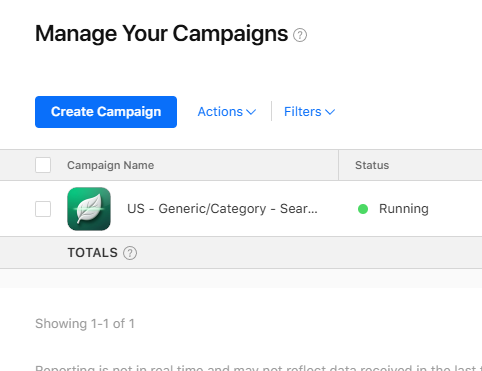
Task: Click the help icon beside Manage Your Campaigns
Action: coord(300,35)
